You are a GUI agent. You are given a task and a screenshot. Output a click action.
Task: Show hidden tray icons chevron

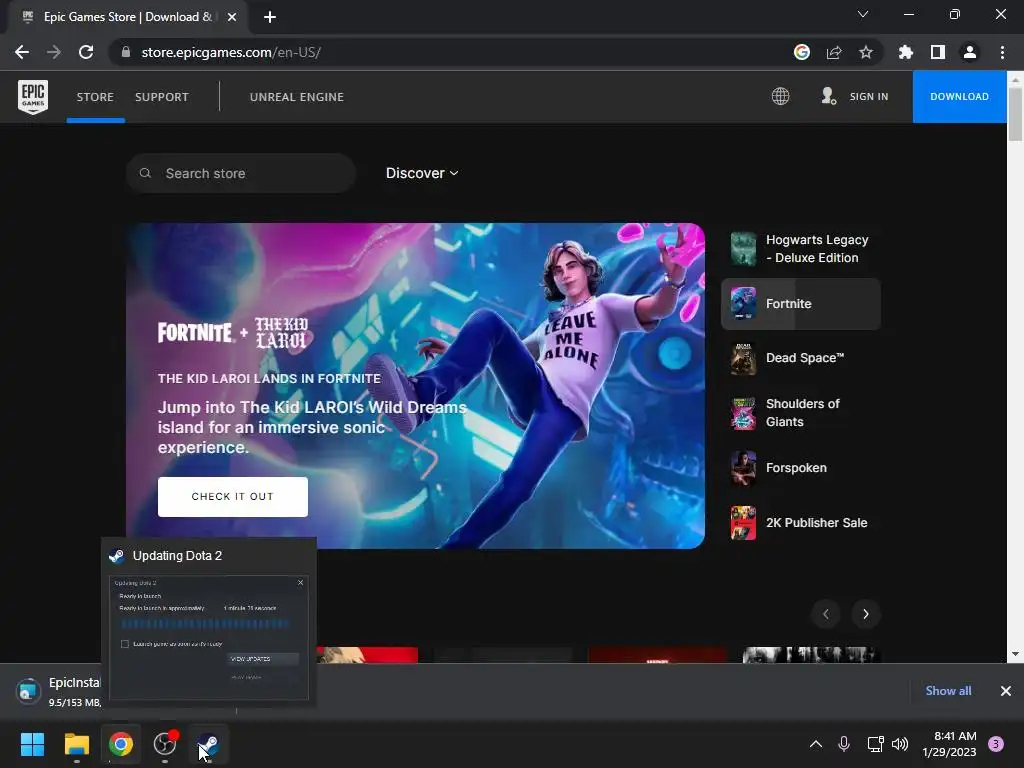(816, 744)
